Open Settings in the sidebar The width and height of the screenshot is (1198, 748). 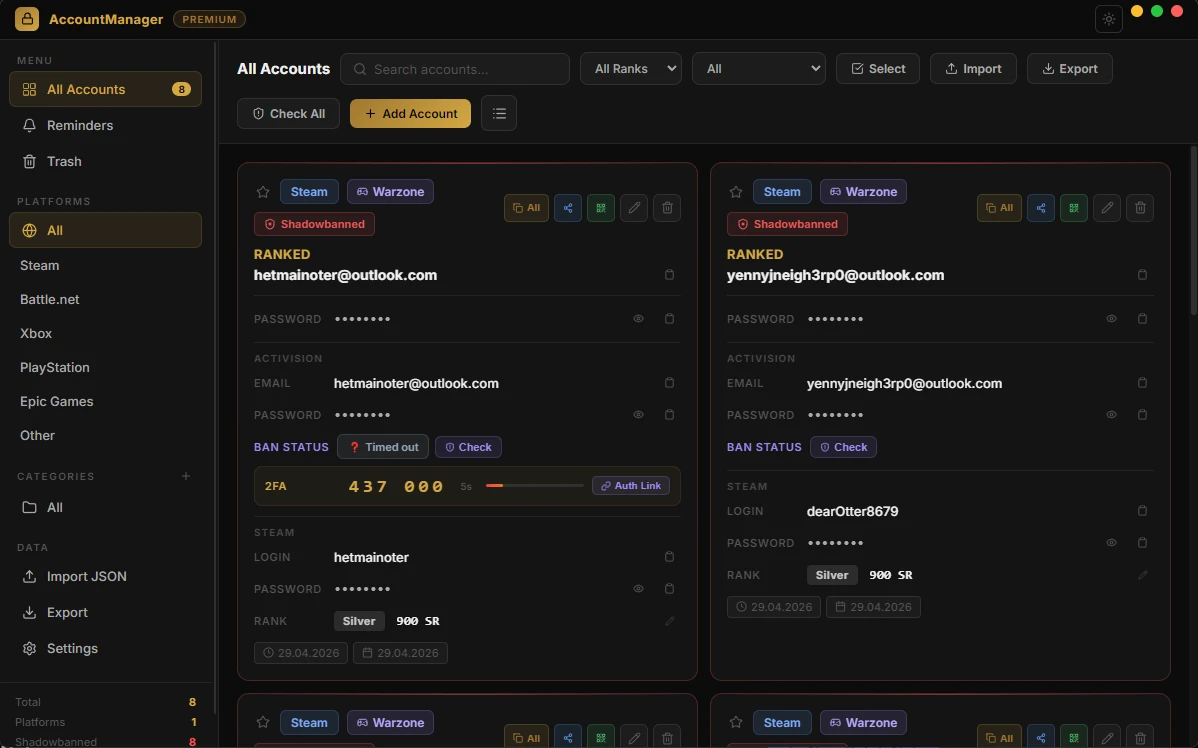click(x=105, y=648)
